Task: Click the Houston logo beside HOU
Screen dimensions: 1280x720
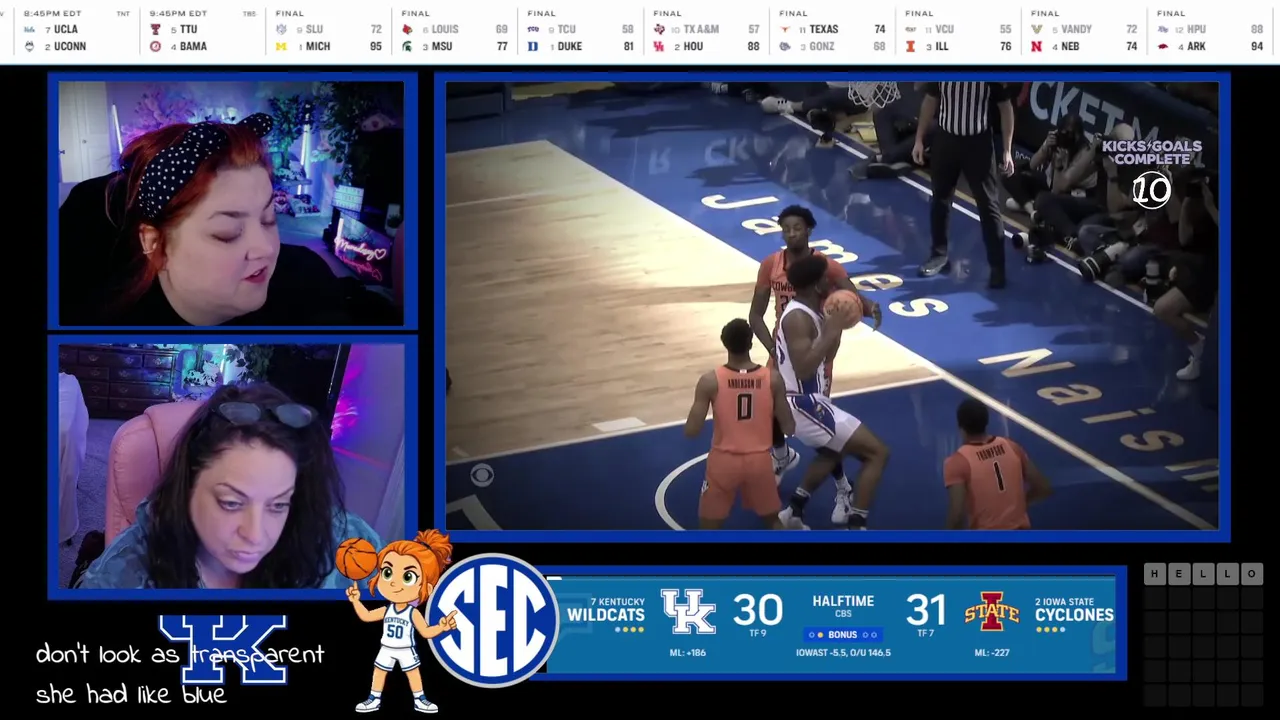Action: tap(659, 46)
